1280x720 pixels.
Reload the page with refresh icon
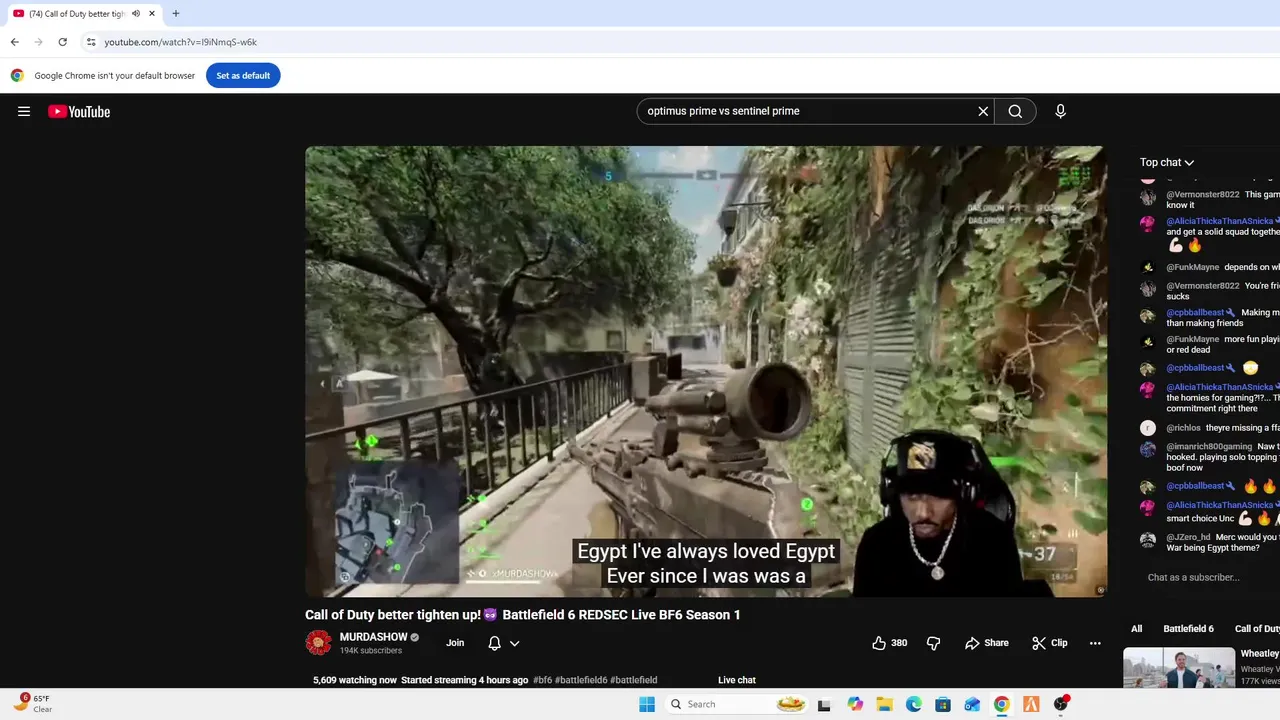(62, 42)
